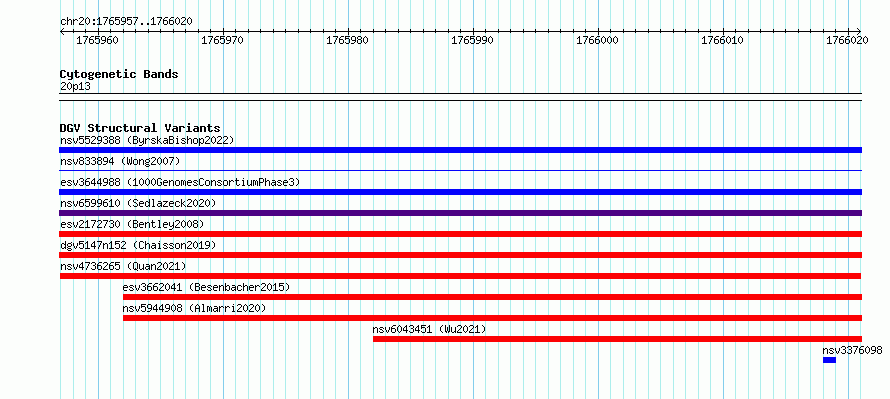Click ruler position 1765970
The image size is (890, 399).
(x=222, y=40)
